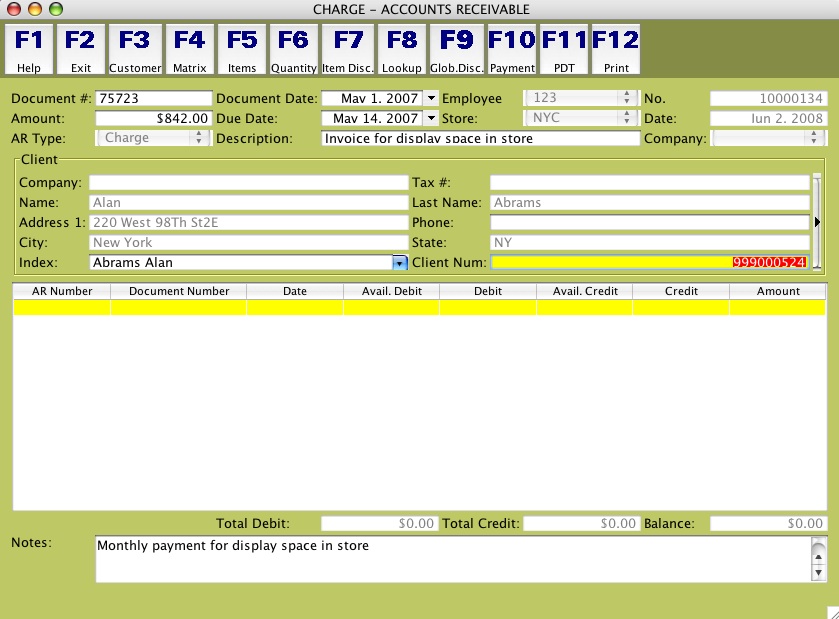Open F8 Lookup

click(x=402, y=49)
